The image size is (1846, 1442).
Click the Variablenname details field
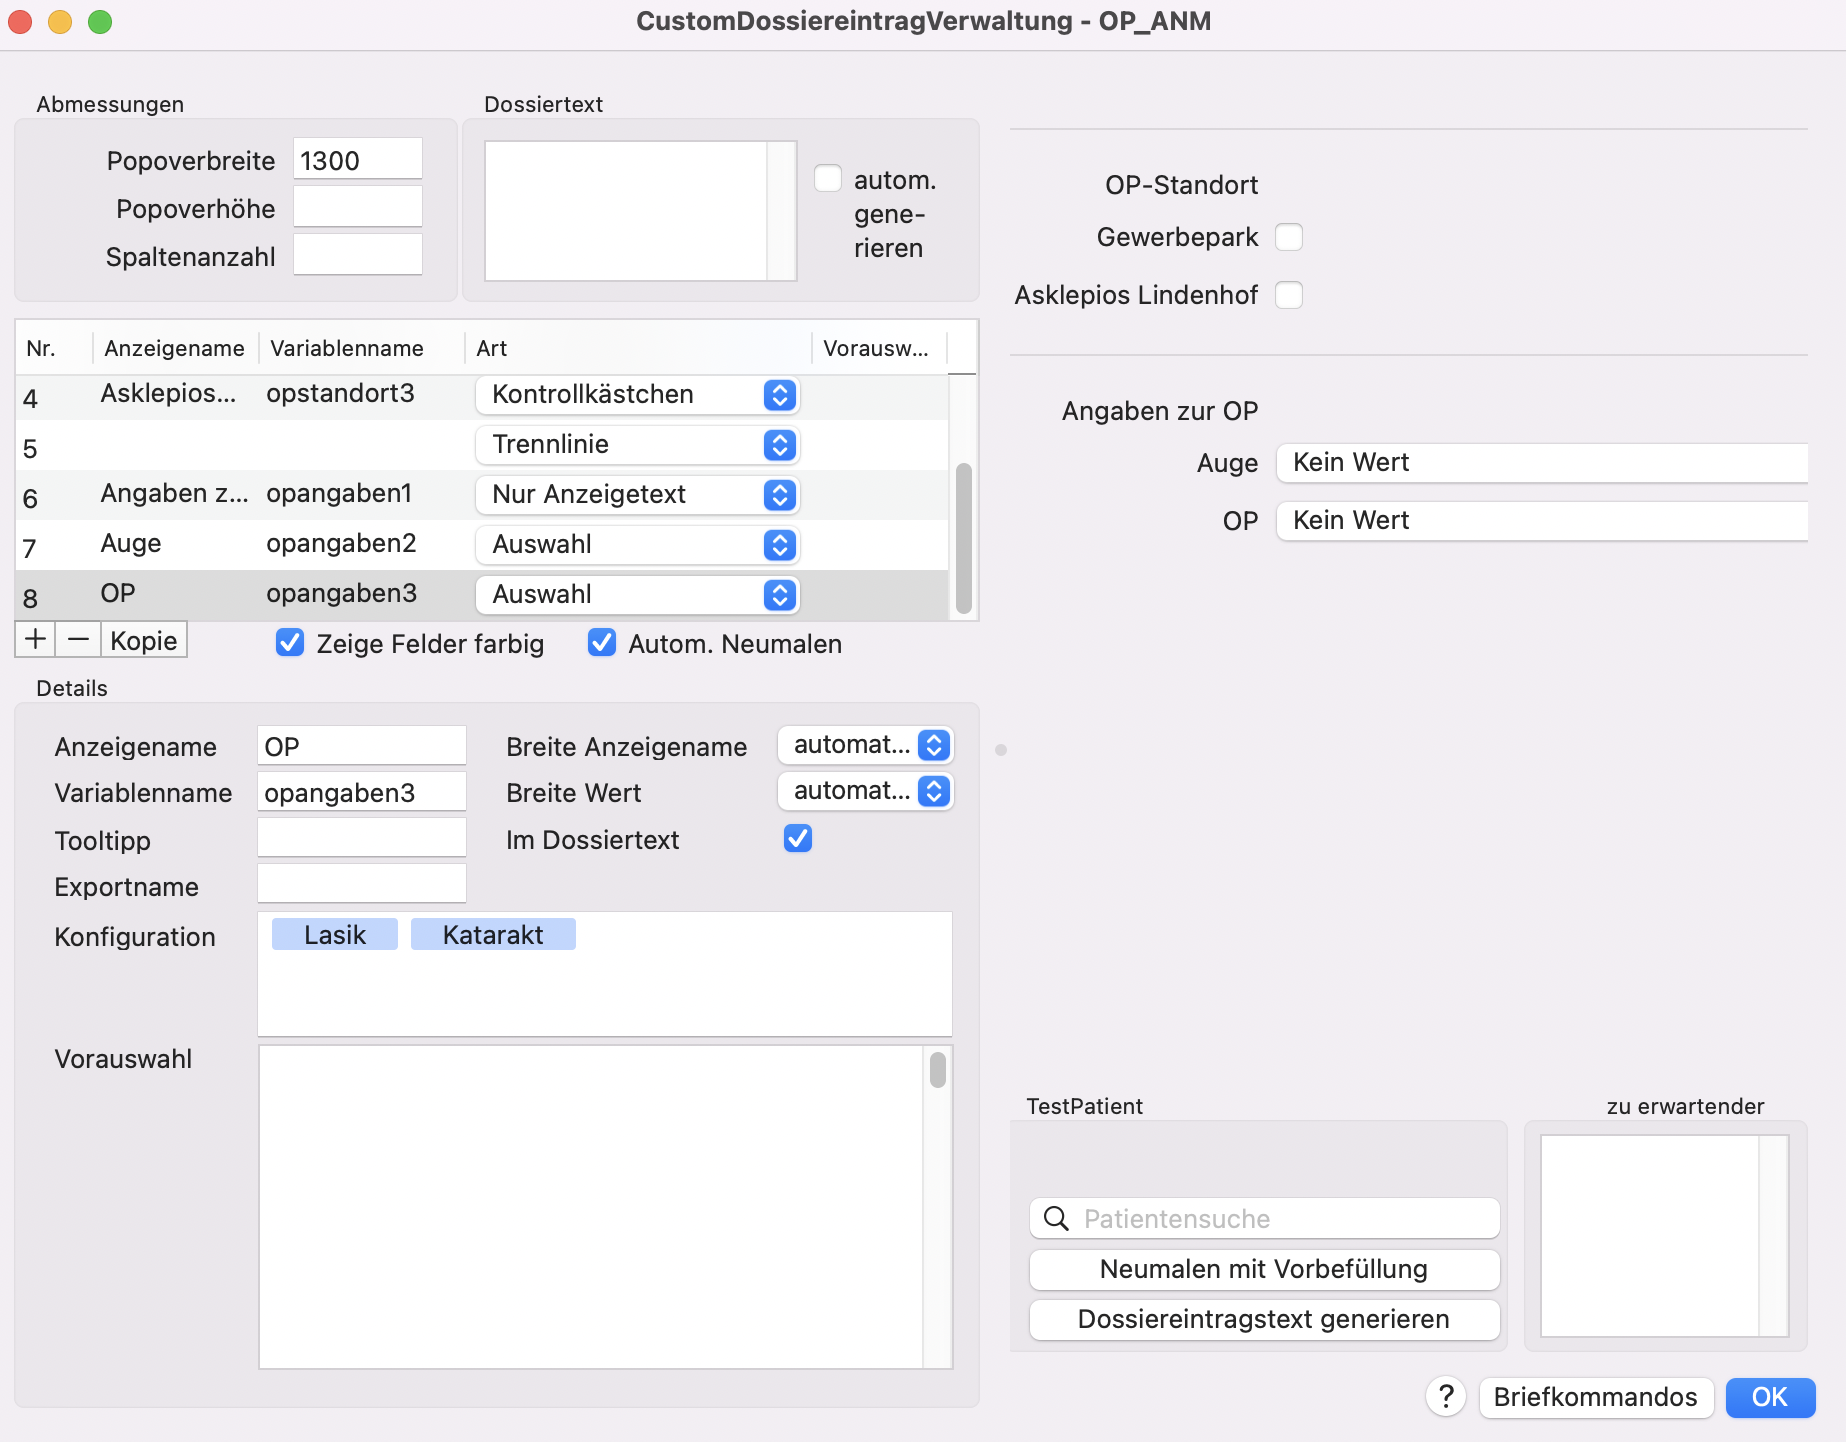[362, 792]
